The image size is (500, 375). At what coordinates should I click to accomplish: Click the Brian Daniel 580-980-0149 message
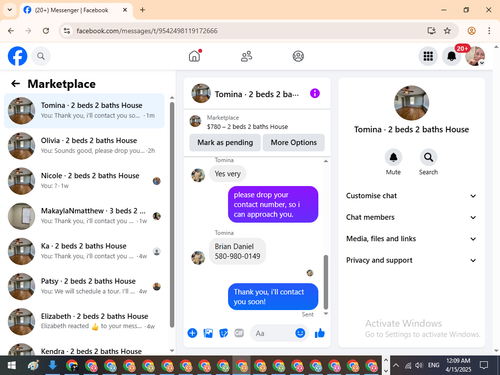(237, 251)
